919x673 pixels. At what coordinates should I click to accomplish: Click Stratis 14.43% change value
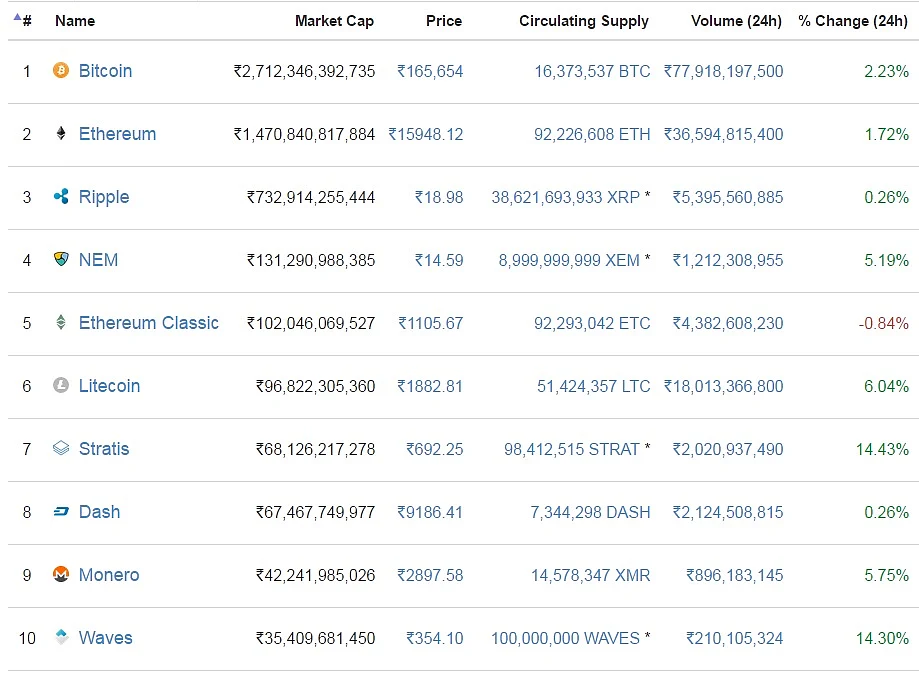[882, 450]
